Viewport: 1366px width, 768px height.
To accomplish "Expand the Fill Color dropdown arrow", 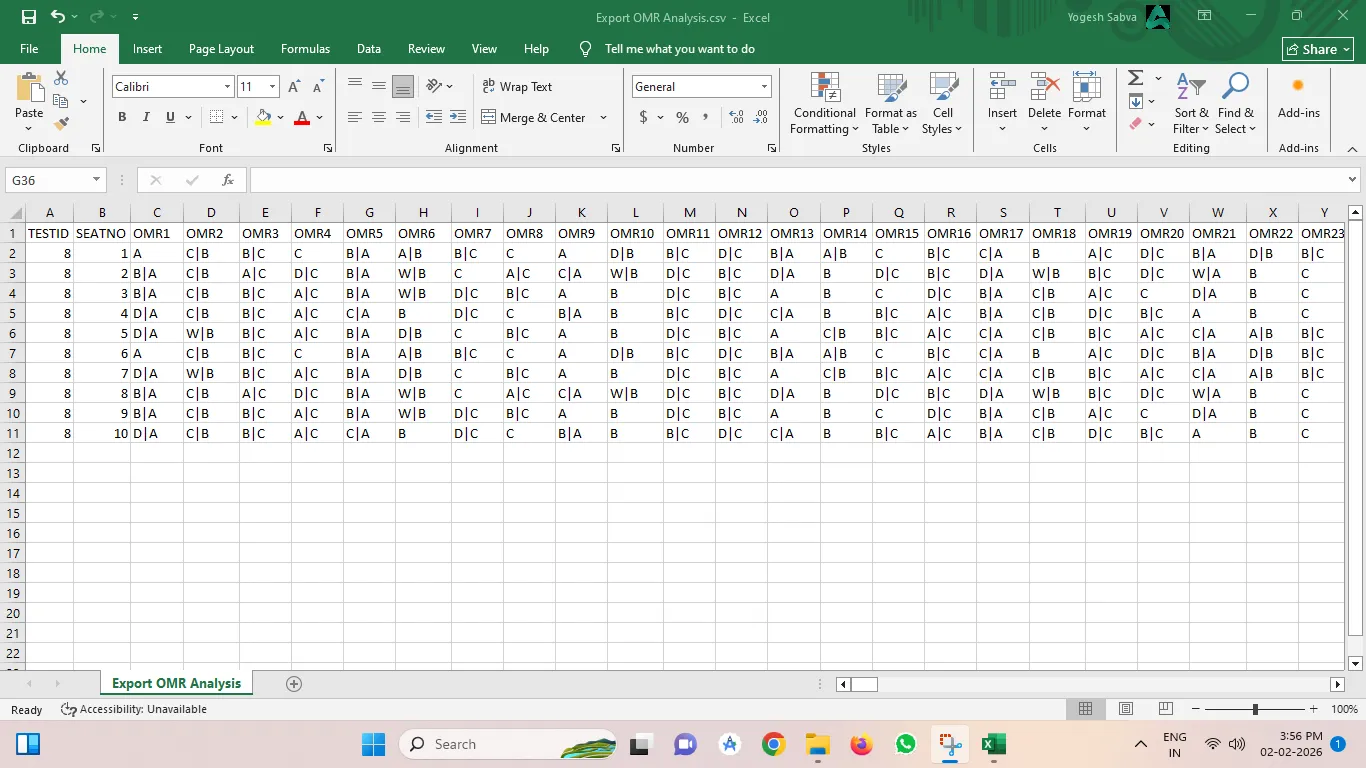I will click(x=279, y=118).
